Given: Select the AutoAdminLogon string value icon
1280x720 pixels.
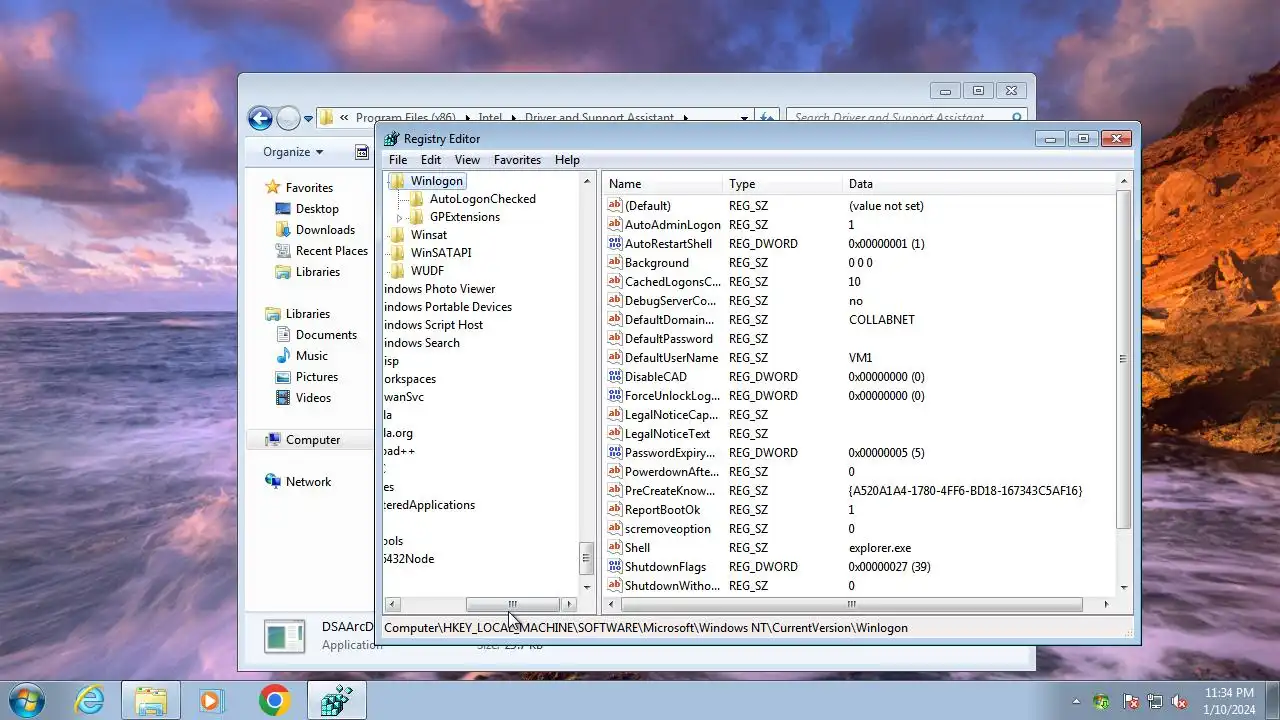Looking at the screenshot, I should point(615,225).
